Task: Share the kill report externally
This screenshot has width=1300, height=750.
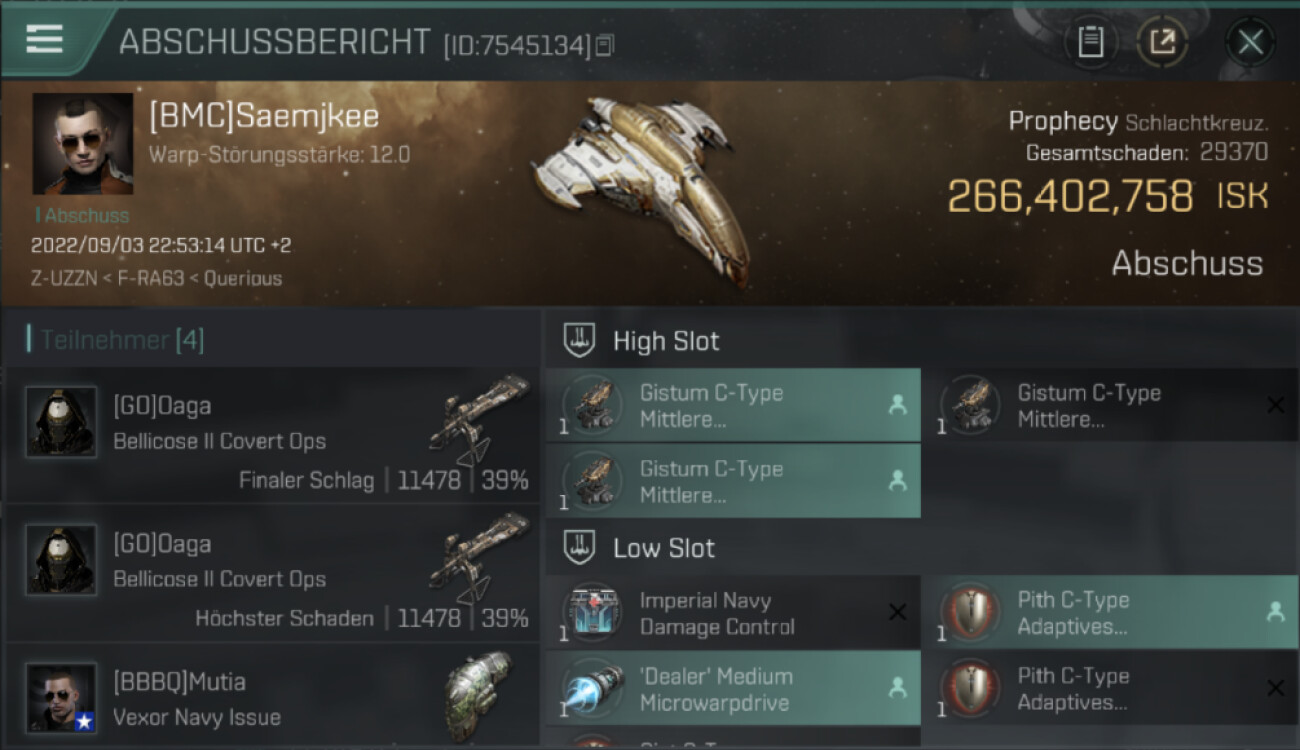Action: tap(1162, 42)
